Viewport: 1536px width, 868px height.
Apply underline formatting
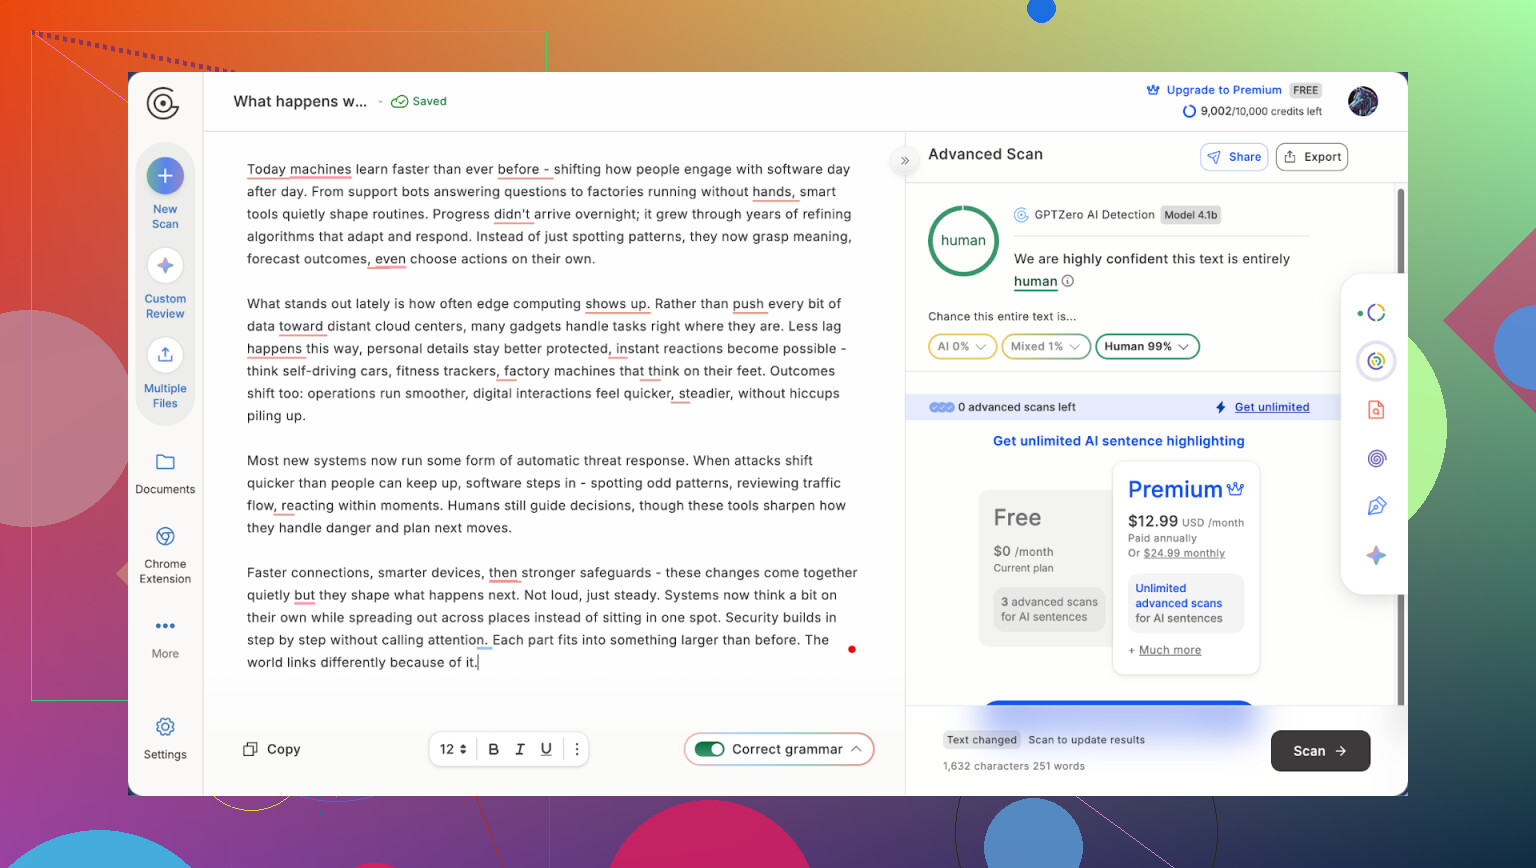click(546, 749)
